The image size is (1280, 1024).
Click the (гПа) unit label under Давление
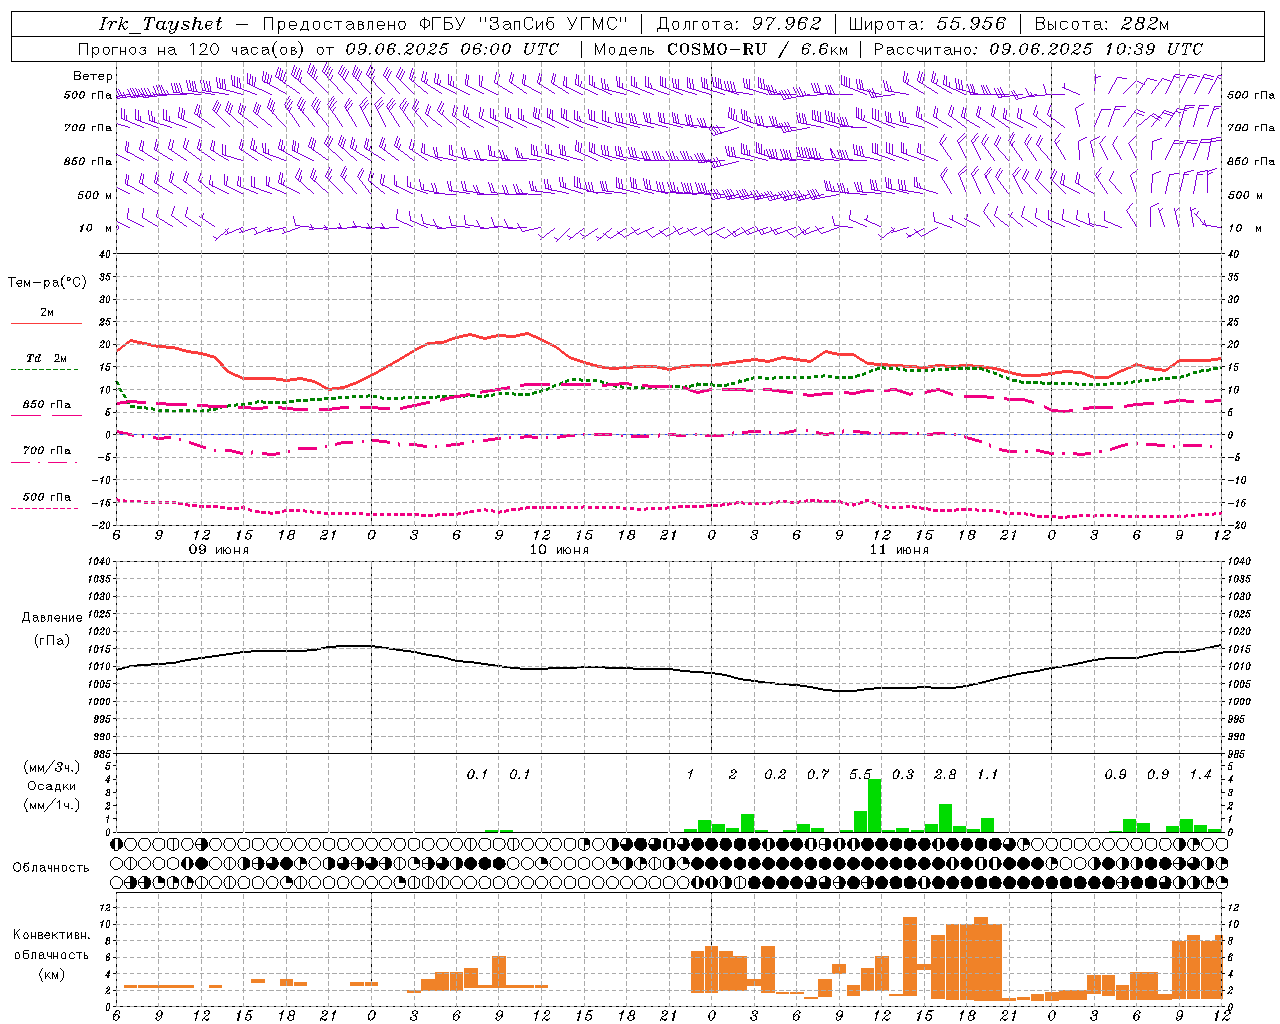click(52, 641)
